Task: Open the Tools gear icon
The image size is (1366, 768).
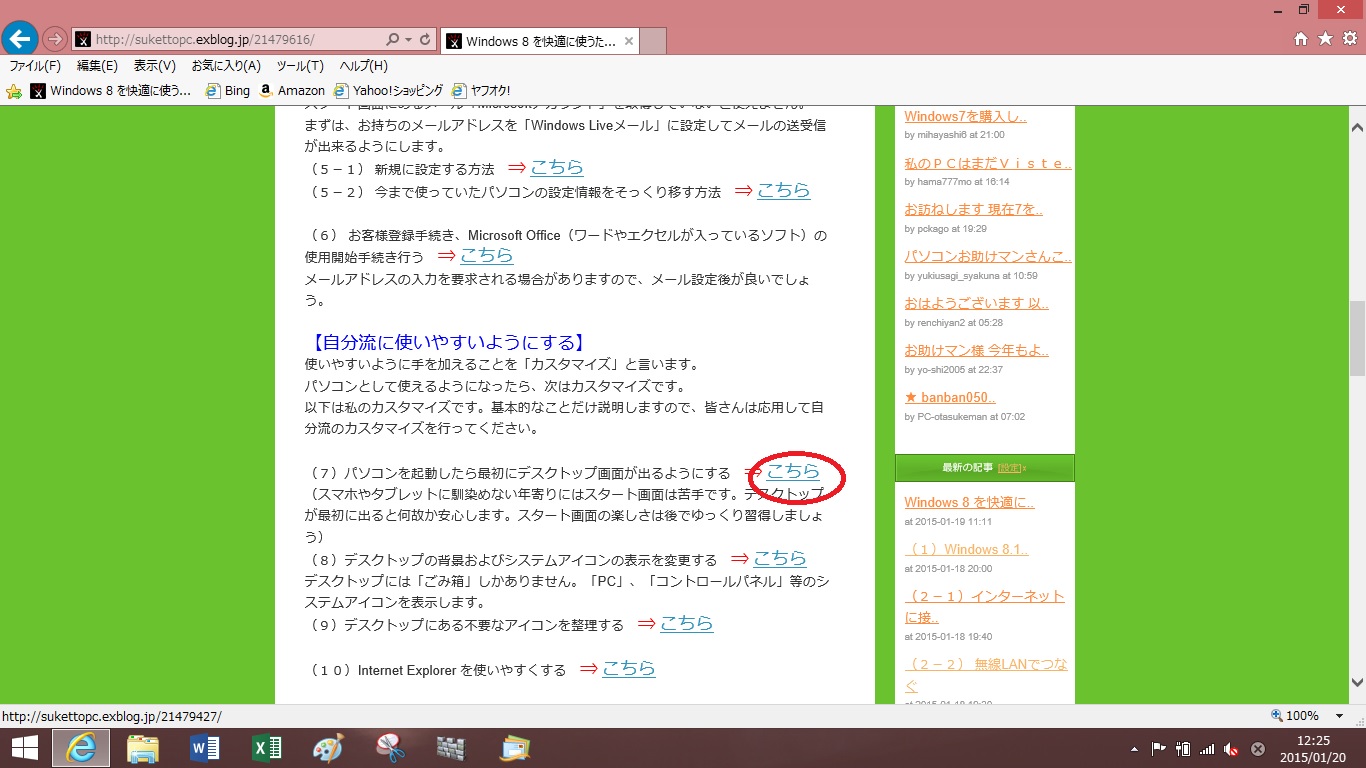Action: pos(1349,39)
